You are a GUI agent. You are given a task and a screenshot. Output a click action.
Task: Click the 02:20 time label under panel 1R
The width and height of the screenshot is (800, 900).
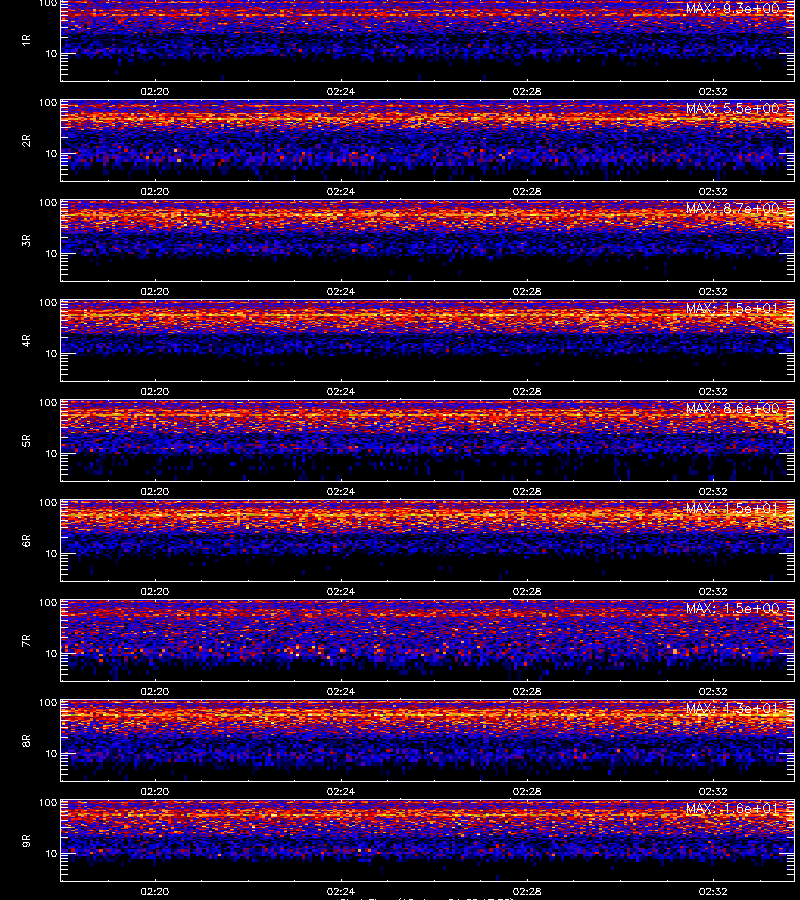pyautogui.click(x=155, y=91)
